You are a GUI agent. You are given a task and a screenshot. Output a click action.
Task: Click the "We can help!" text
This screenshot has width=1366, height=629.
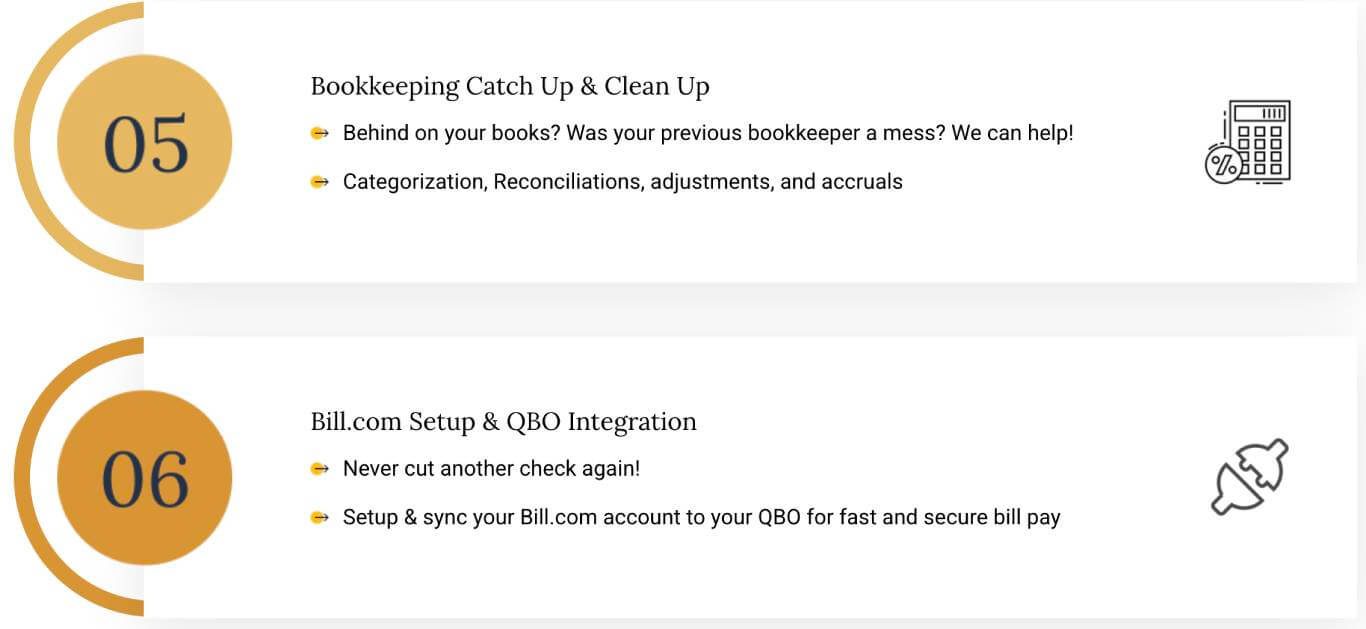[x=1012, y=133]
